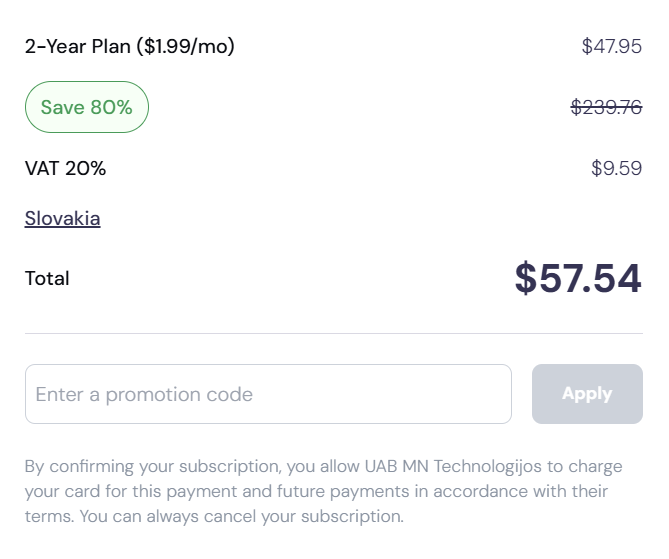This screenshot has height=559, width=669.
Task: Click the crossed-out $239.76 original price
Action: (x=605, y=107)
